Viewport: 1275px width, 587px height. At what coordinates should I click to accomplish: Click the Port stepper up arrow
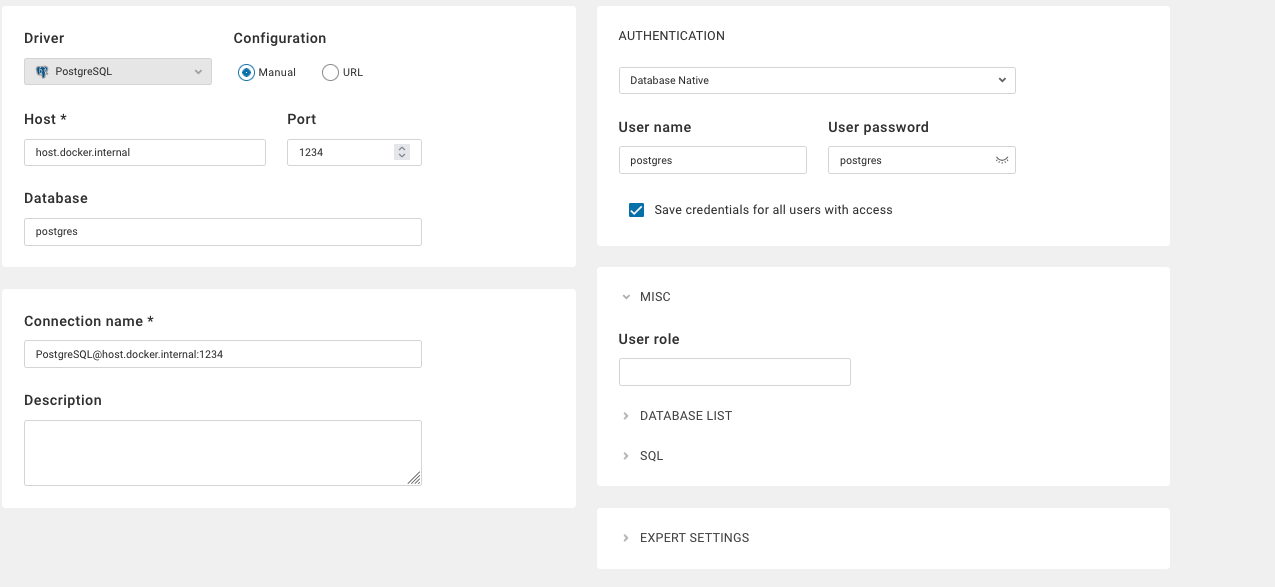point(401,147)
